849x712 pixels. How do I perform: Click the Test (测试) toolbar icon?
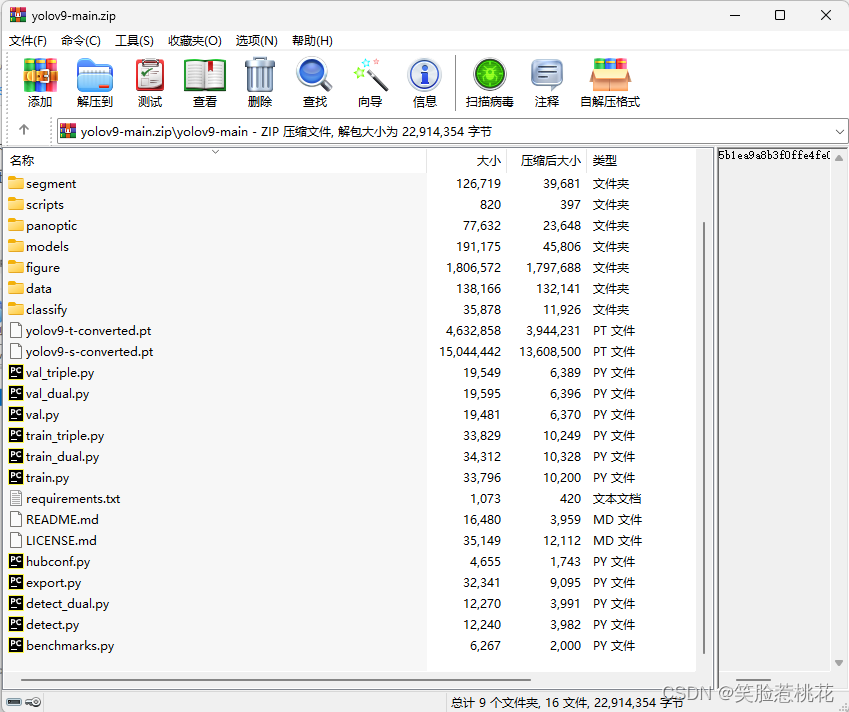[x=150, y=75]
